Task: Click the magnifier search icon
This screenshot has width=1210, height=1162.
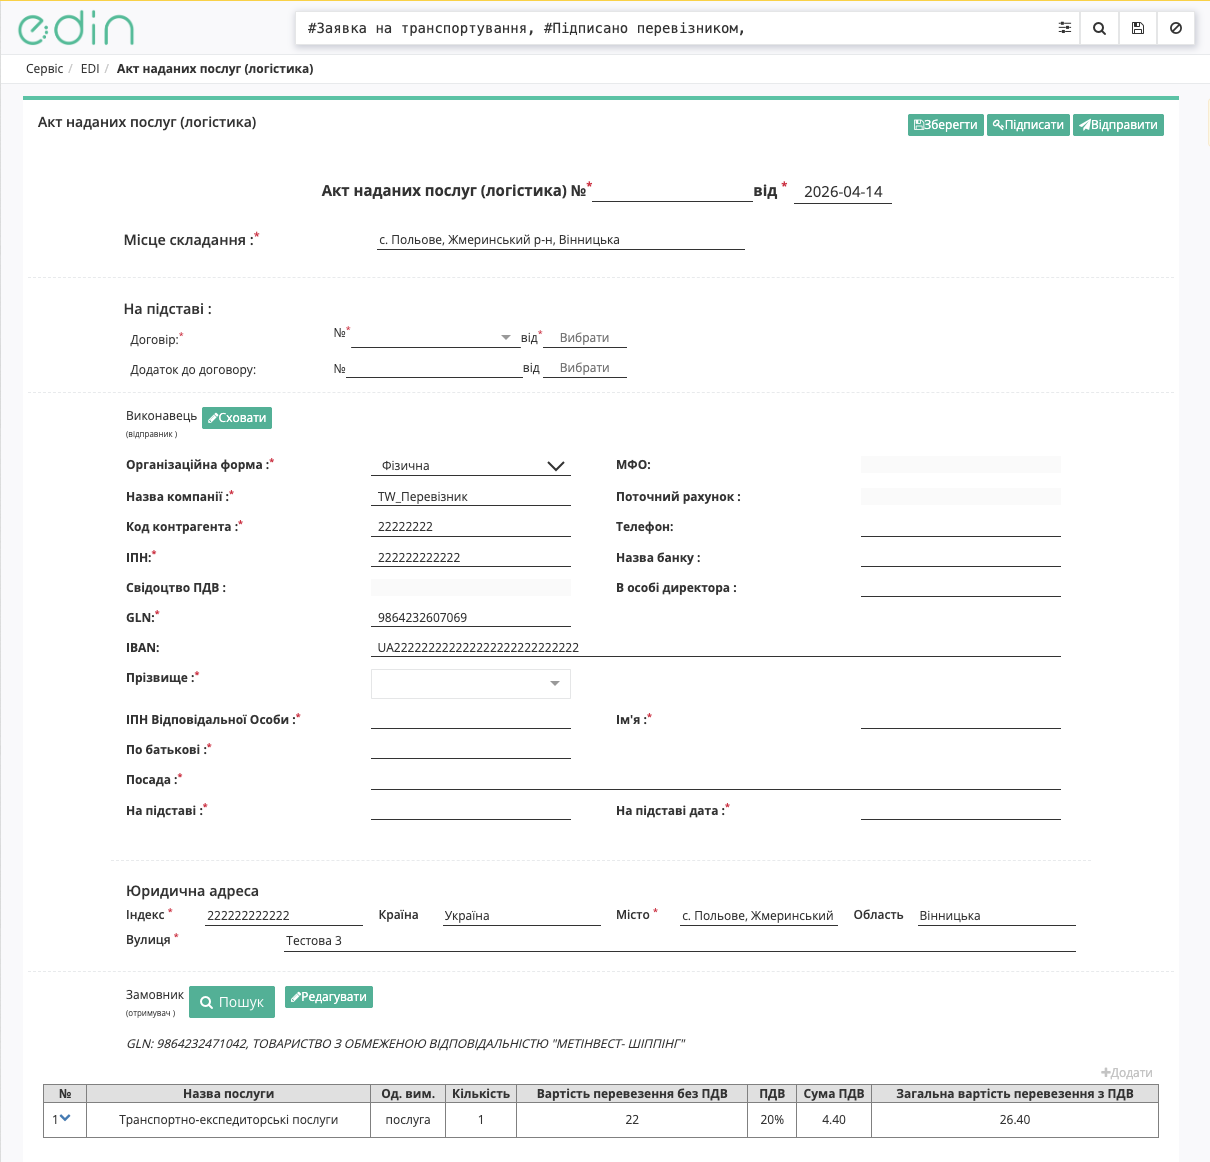Action: [x=1099, y=28]
